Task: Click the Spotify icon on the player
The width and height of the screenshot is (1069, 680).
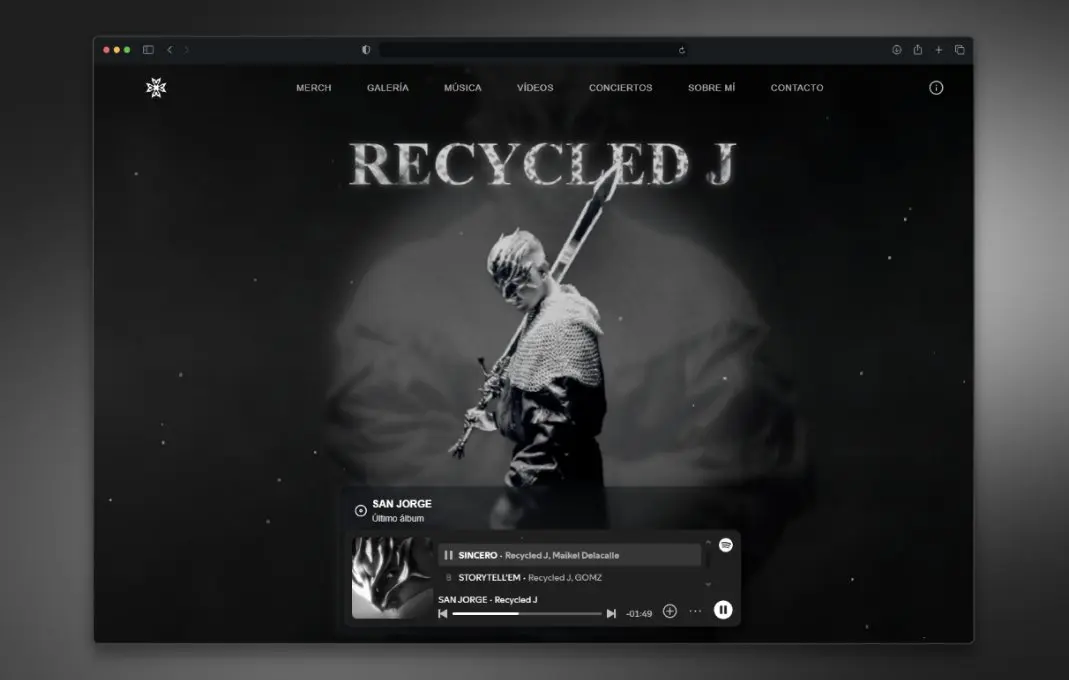Action: click(x=726, y=545)
